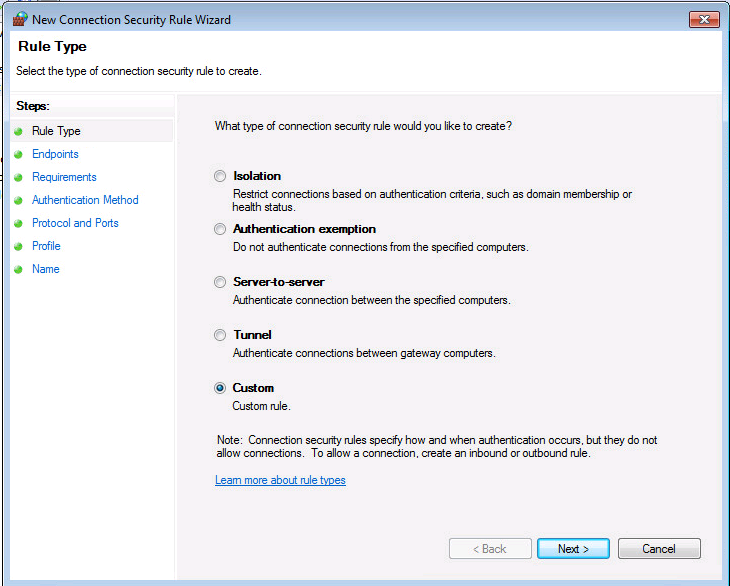Image resolution: width=730 pixels, height=586 pixels.
Task: Jump to Protocol and Ports step
Action: (75, 223)
